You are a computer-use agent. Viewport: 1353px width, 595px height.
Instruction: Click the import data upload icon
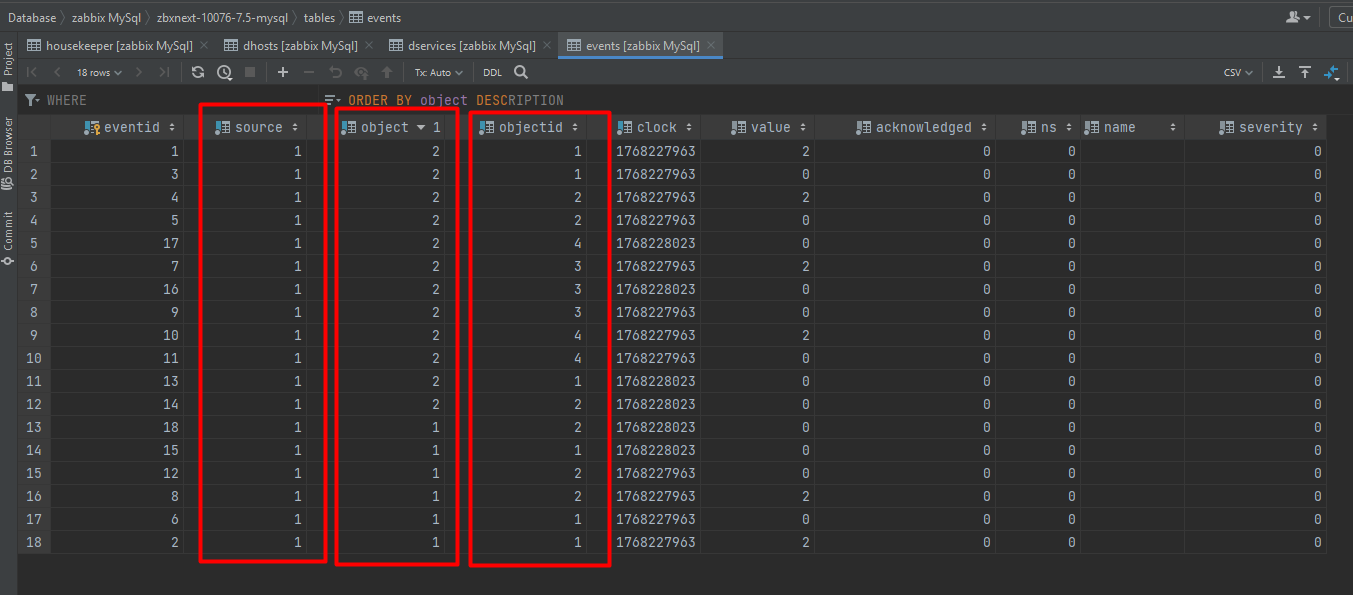1305,72
